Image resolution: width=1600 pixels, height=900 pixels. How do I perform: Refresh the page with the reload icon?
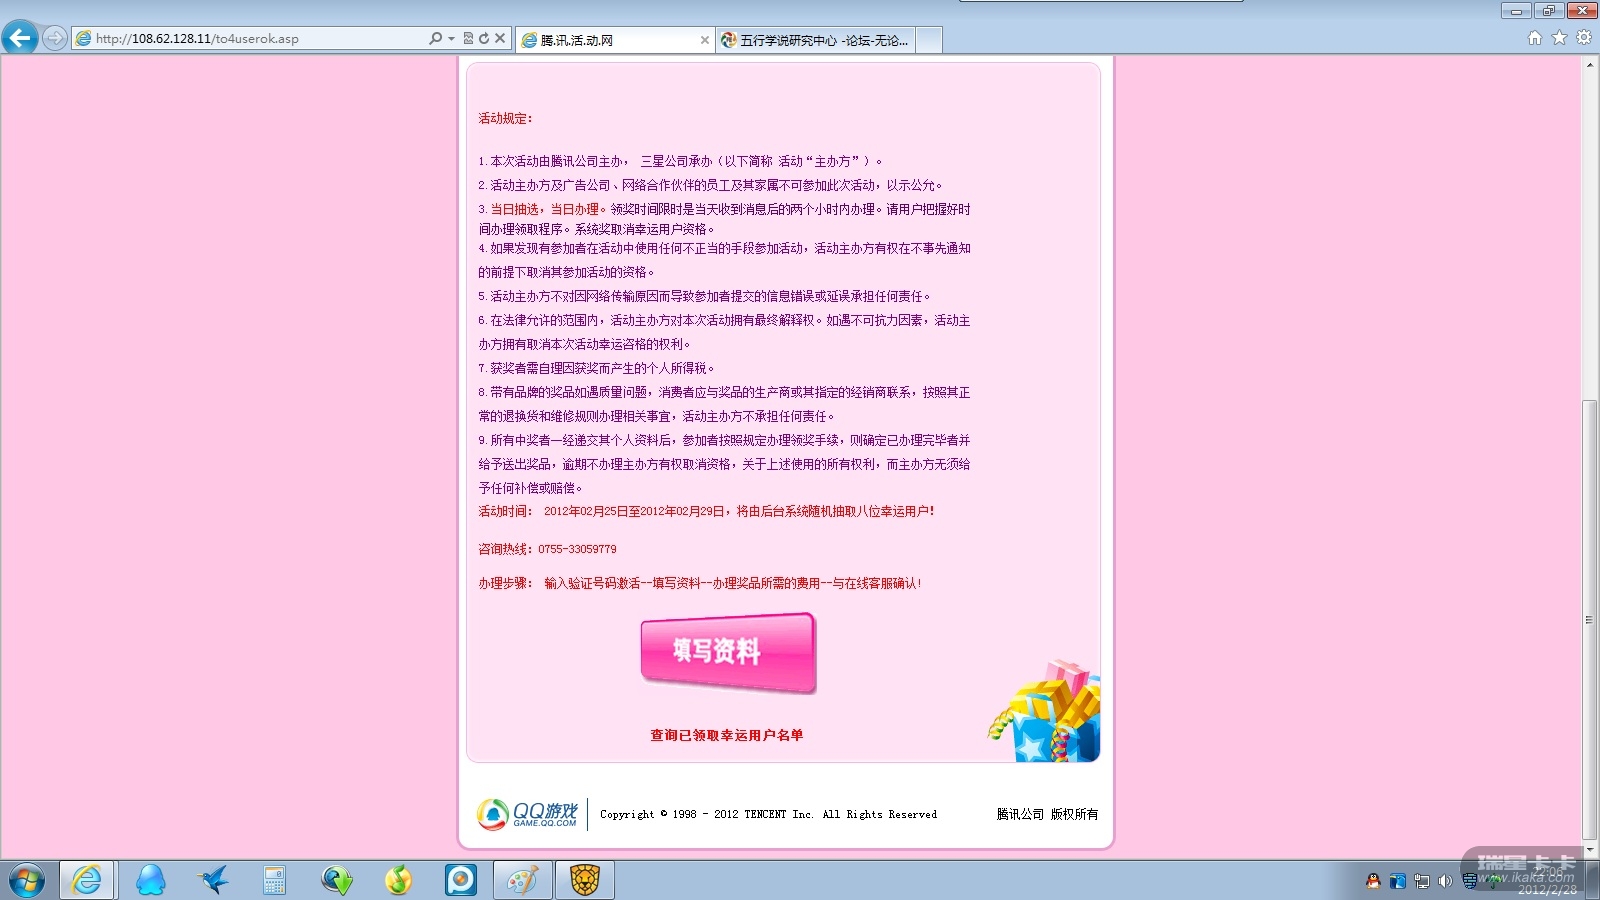point(484,39)
